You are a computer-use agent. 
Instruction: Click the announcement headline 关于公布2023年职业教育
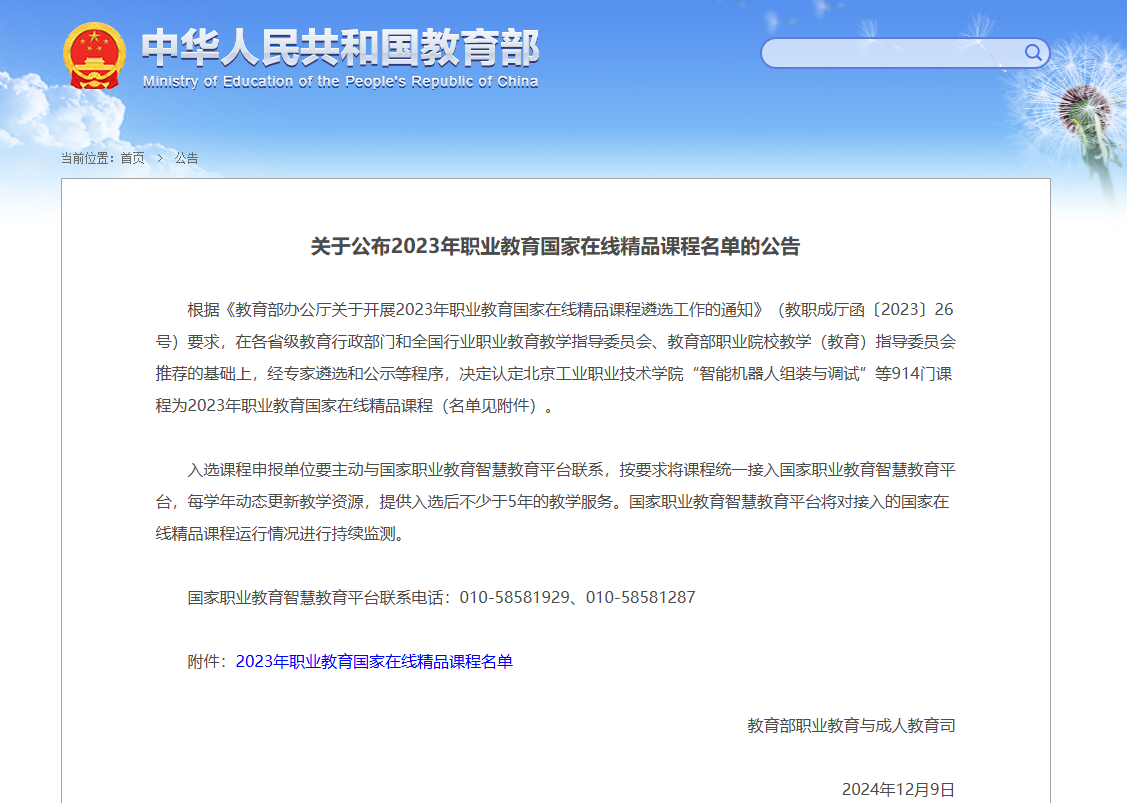pyautogui.click(x=555, y=247)
